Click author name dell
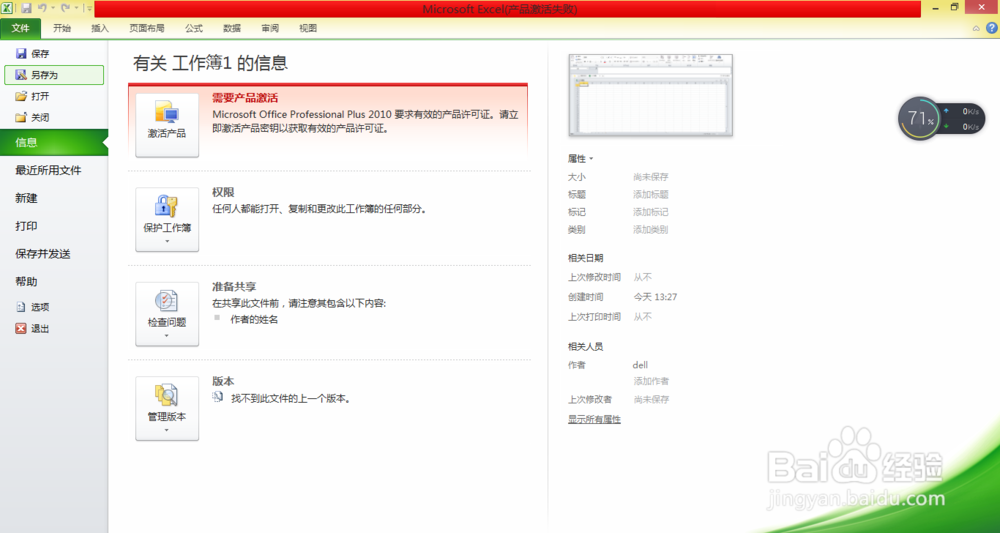The height and width of the screenshot is (533, 1000). click(640, 365)
